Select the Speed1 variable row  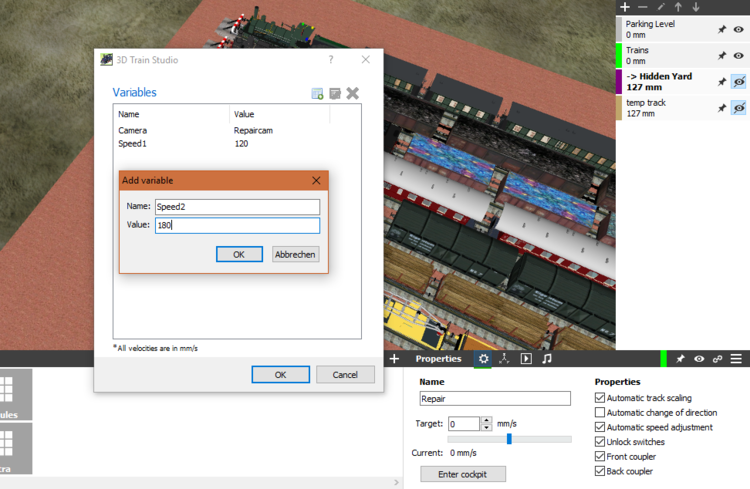[237, 144]
